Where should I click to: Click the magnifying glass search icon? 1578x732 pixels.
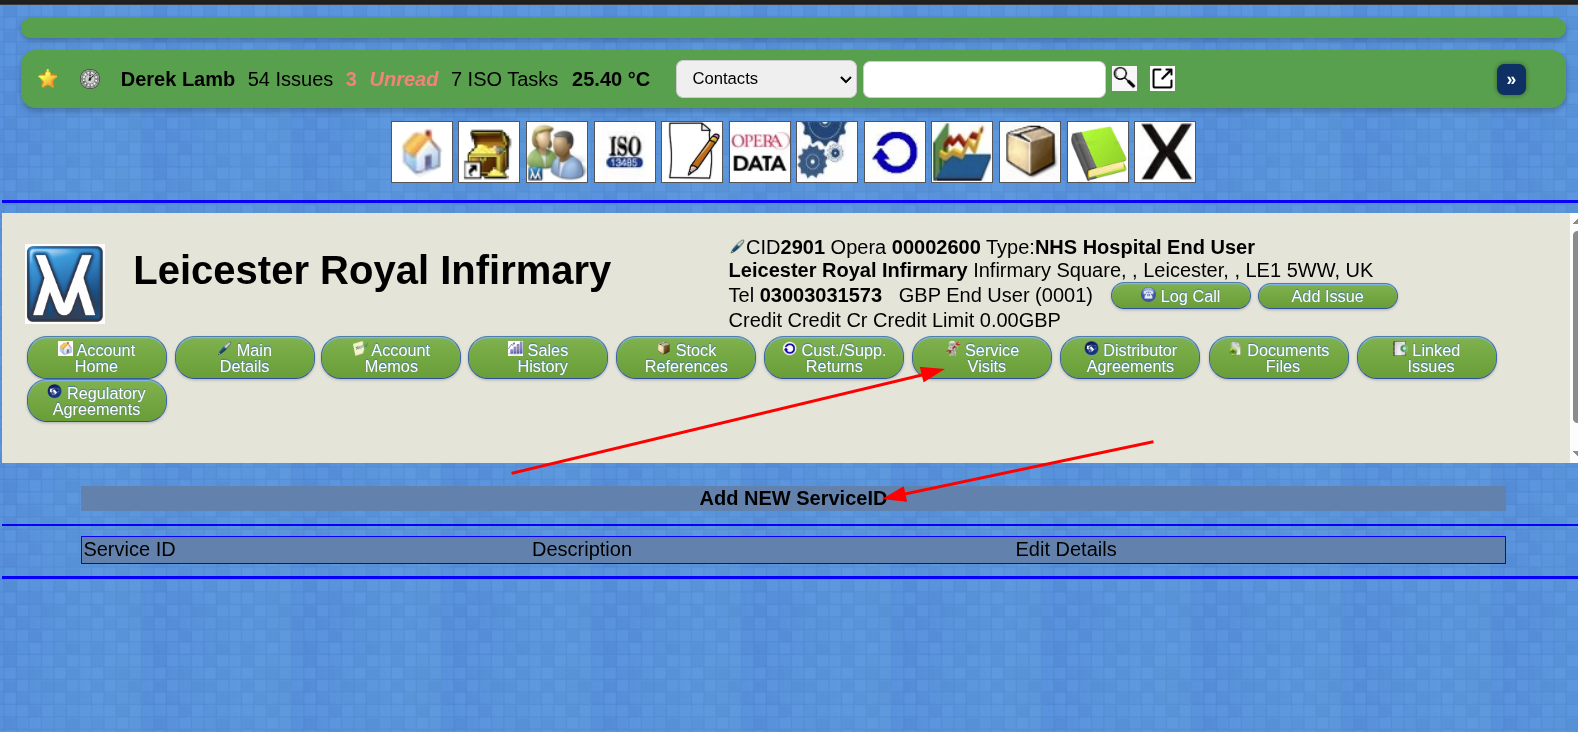tap(1124, 78)
